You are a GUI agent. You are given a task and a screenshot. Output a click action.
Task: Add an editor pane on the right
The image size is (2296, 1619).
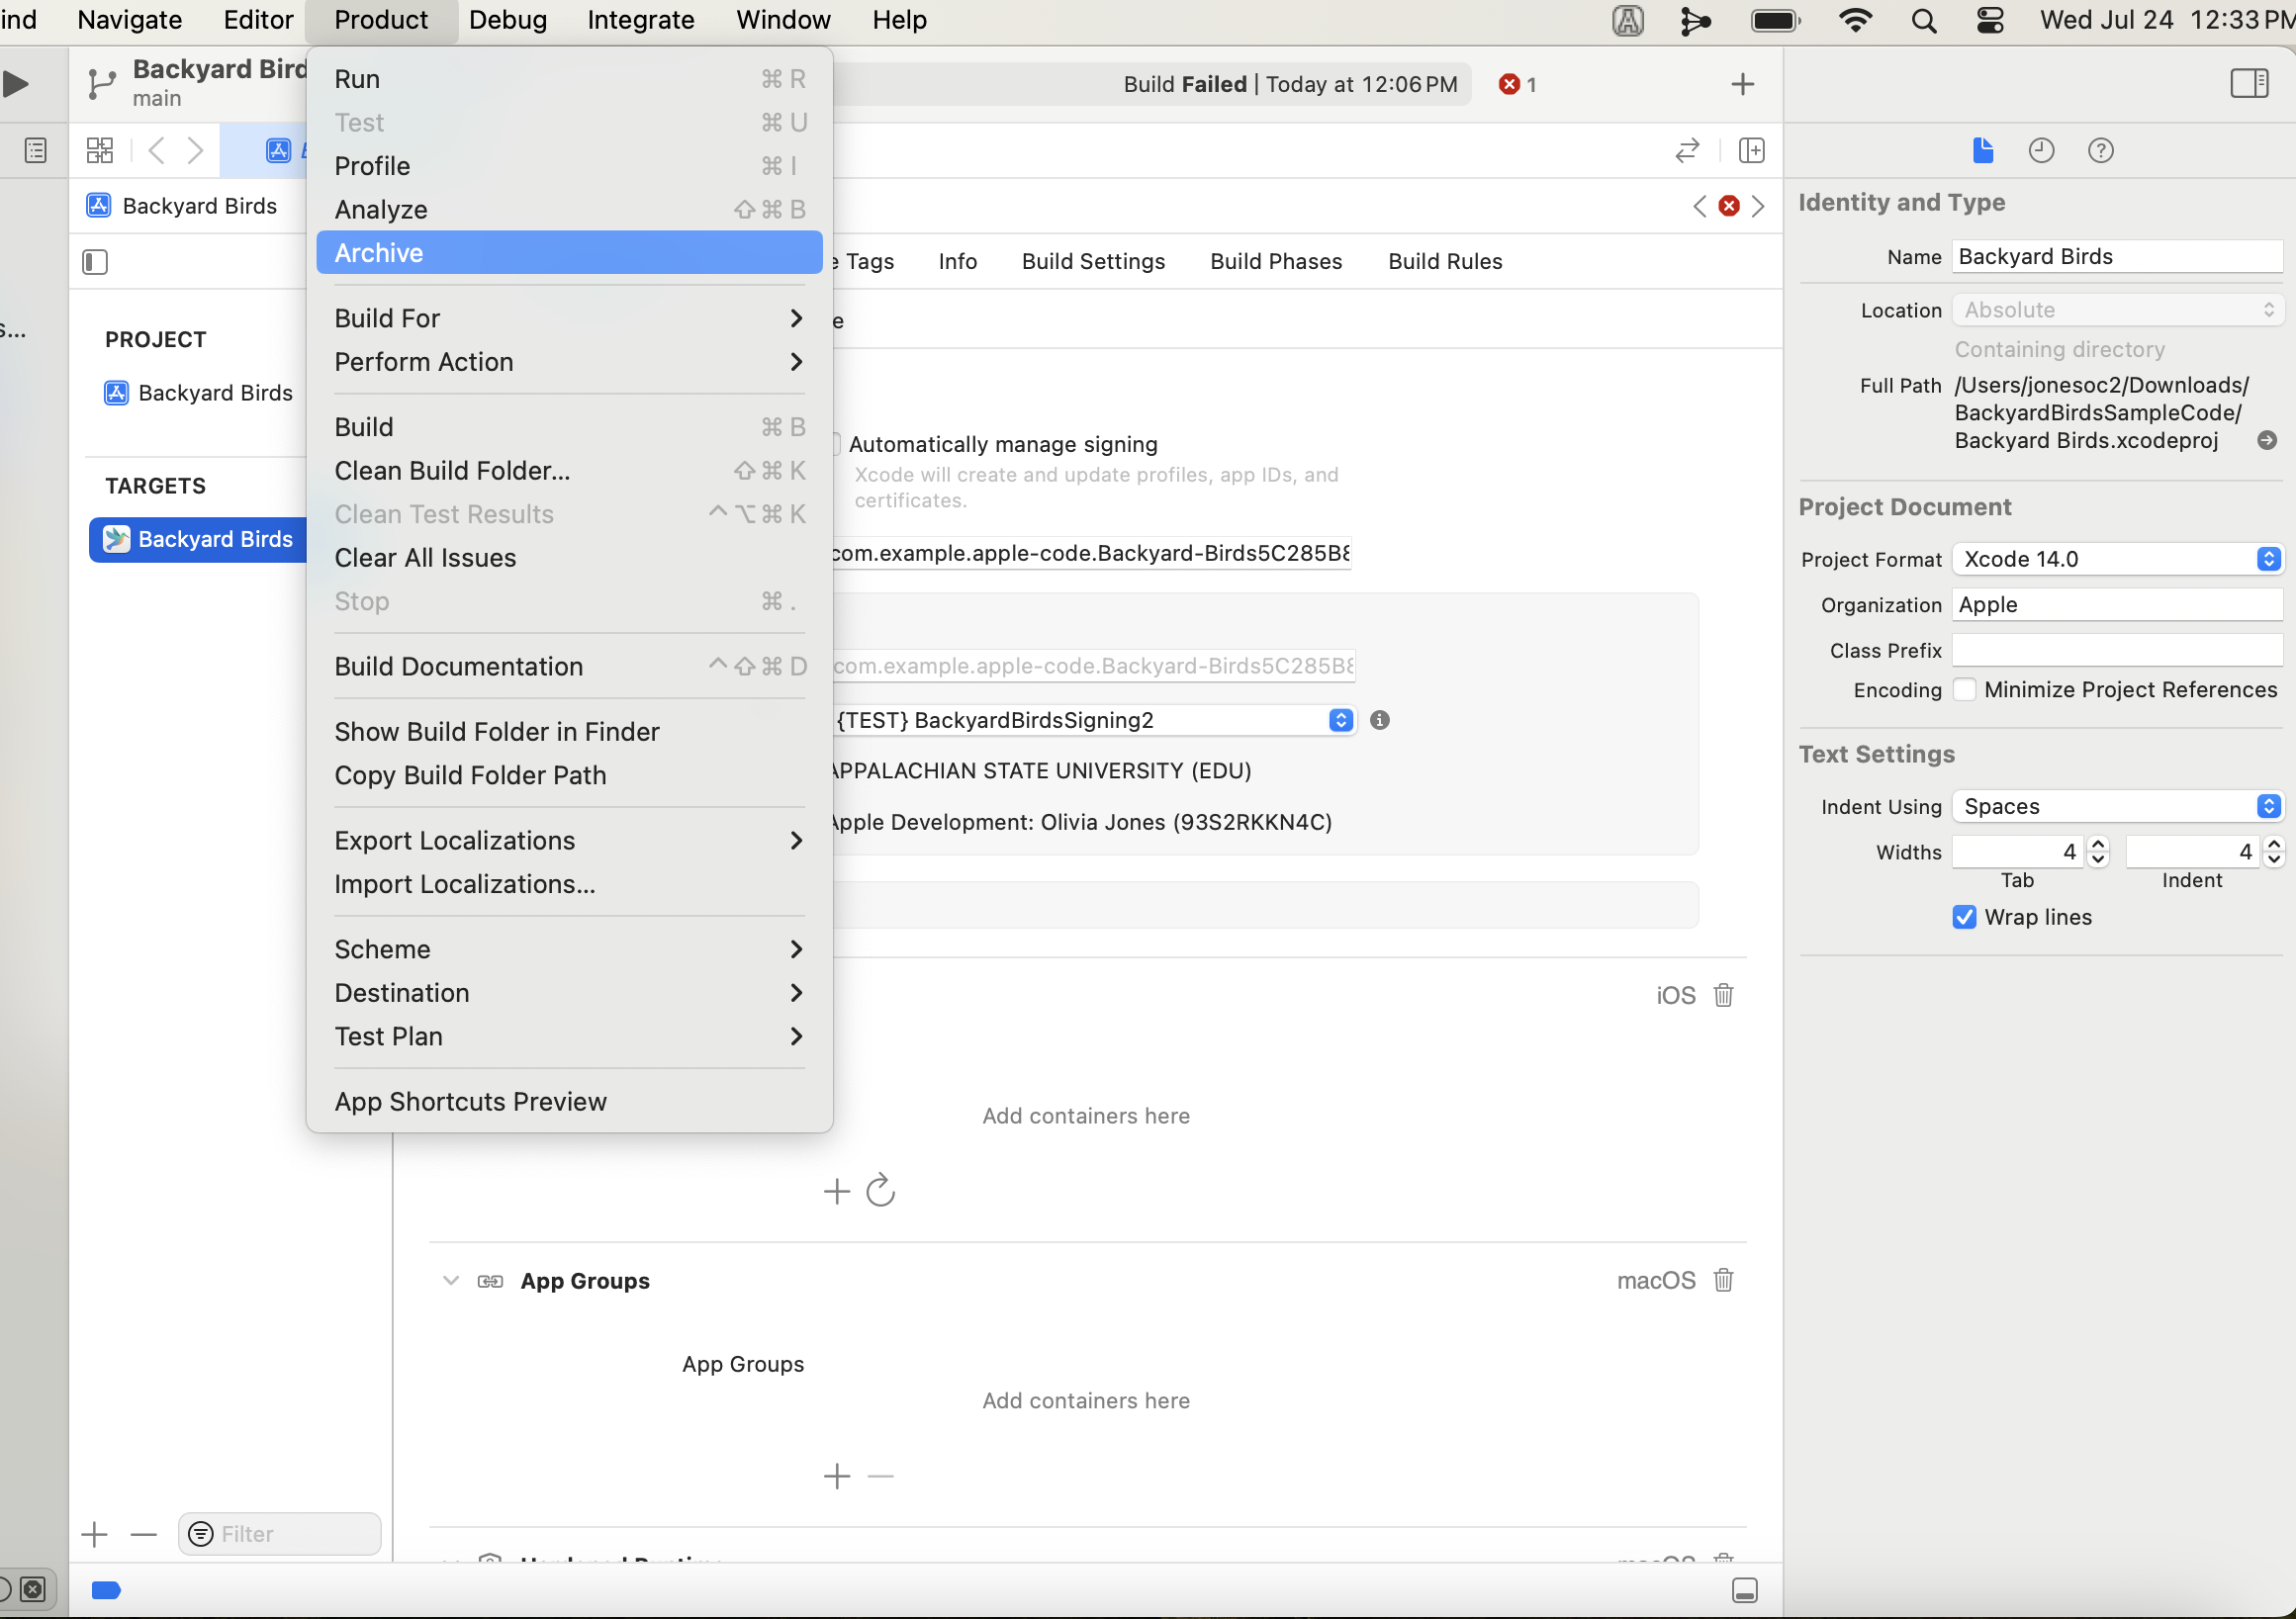click(x=1752, y=151)
